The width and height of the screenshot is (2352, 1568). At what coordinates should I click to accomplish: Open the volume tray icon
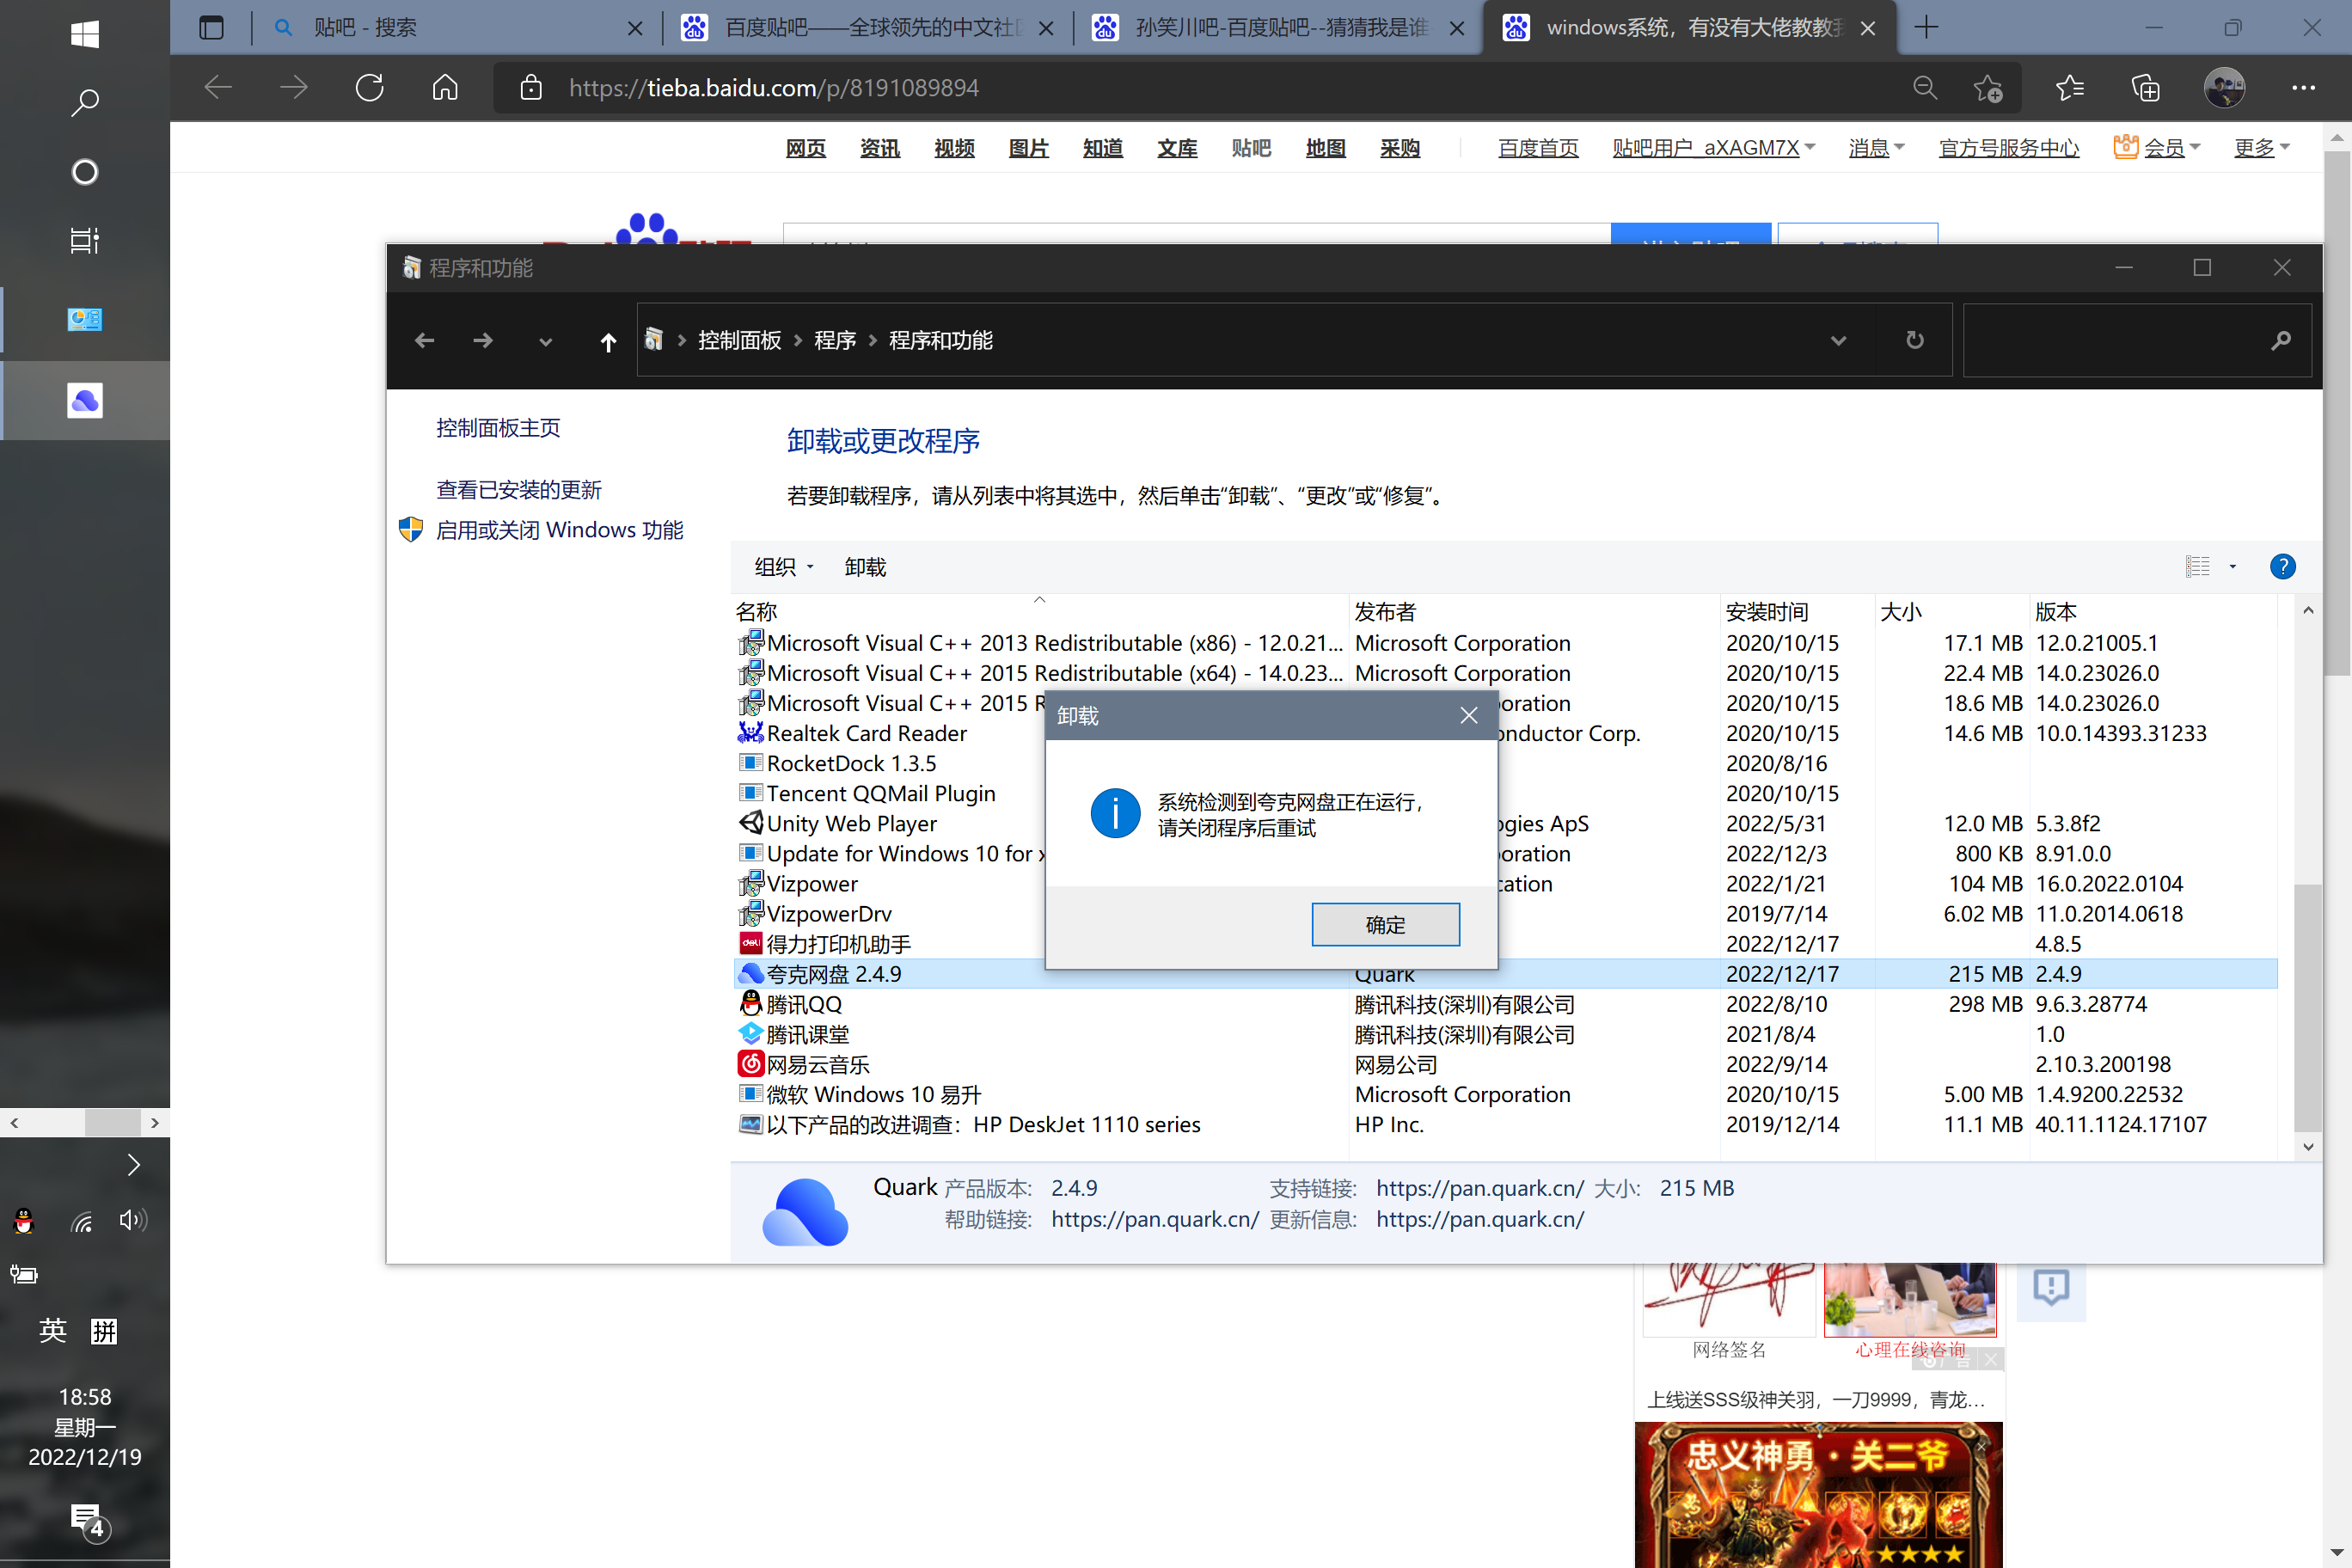click(x=133, y=1220)
